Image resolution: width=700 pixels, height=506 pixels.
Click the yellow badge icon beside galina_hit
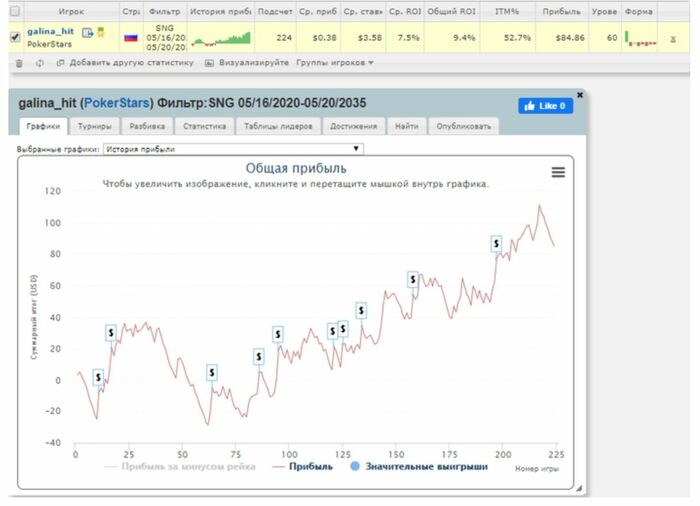101,32
